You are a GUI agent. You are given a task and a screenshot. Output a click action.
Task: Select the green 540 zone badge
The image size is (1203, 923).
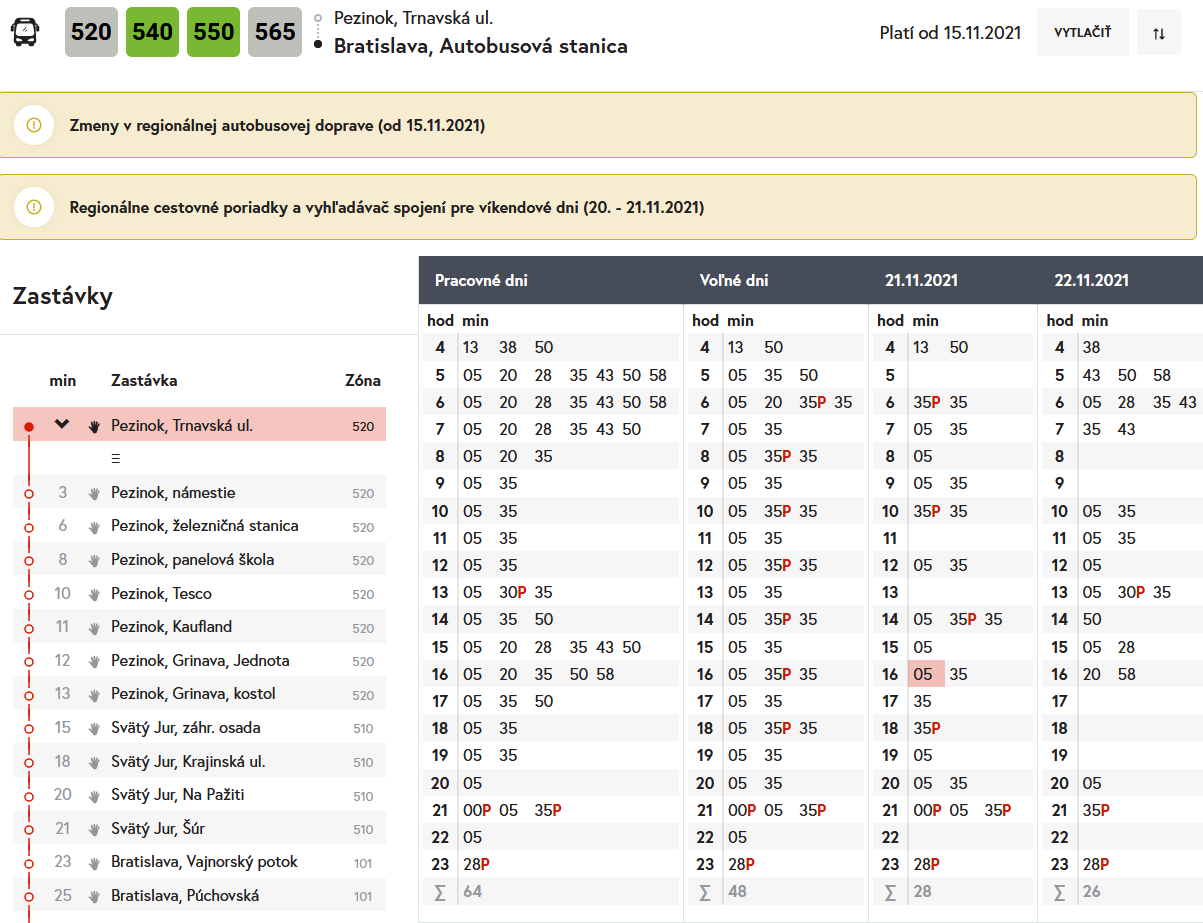coord(153,32)
